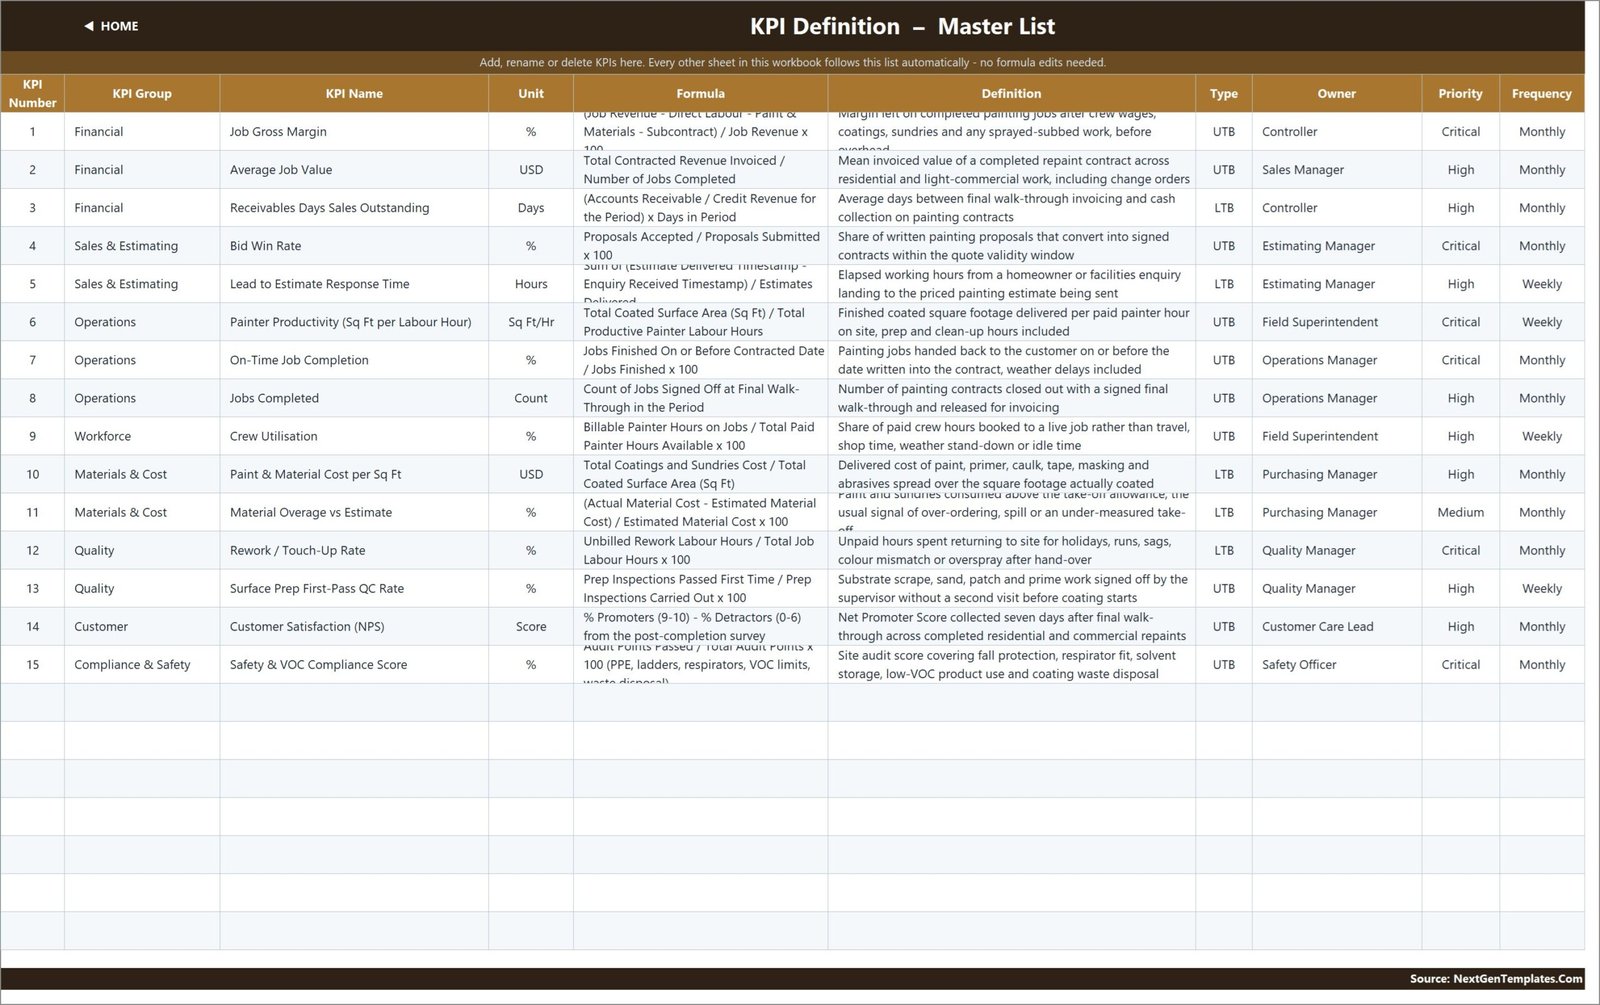Click the HOME back button
Viewport: 1600px width, 1005px height.
(x=111, y=26)
